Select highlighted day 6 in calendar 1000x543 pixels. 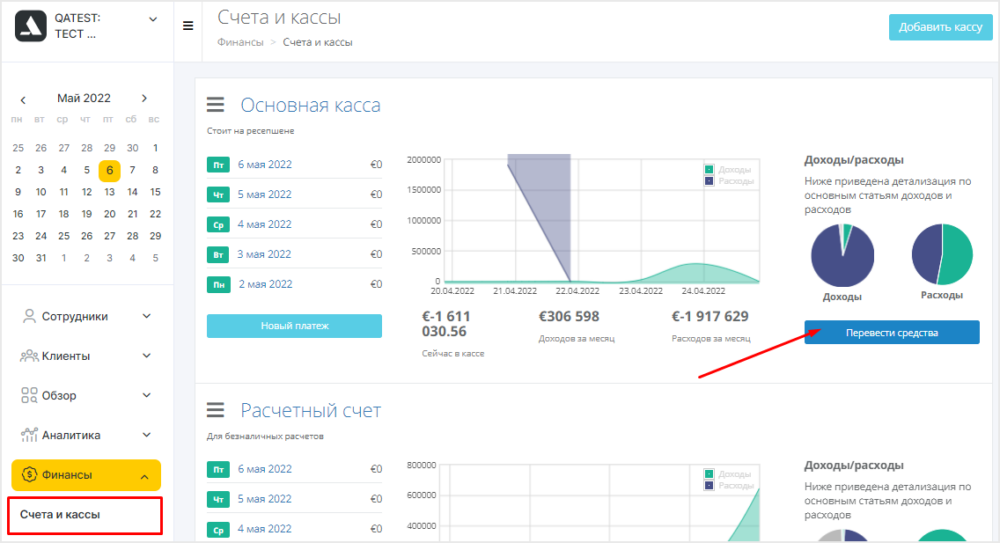click(x=110, y=170)
